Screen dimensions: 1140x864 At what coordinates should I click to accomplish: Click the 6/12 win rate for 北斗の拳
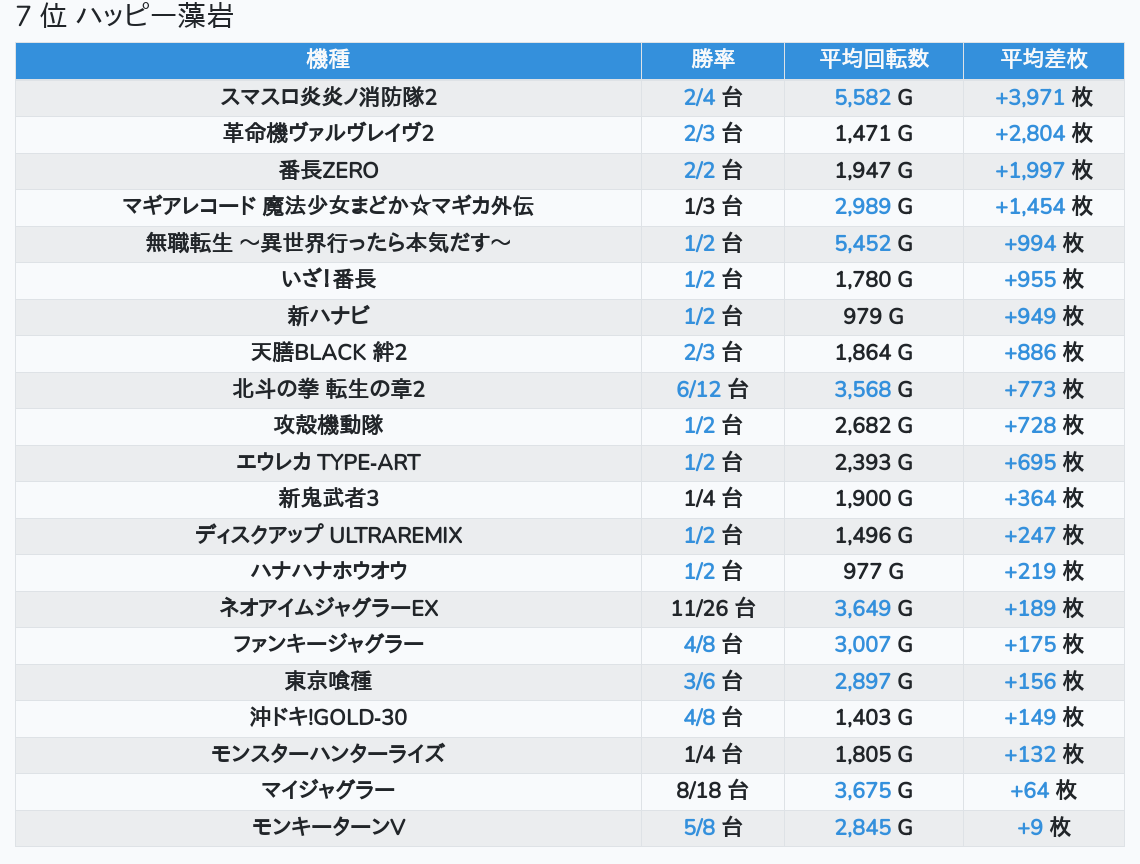coord(699,389)
